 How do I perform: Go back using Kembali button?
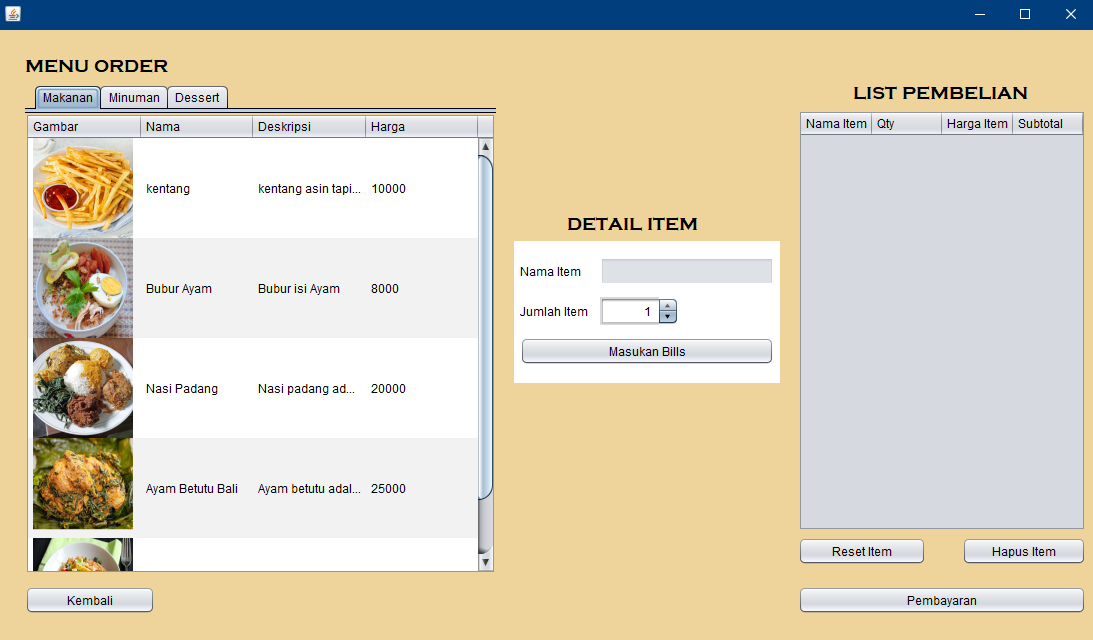click(89, 601)
